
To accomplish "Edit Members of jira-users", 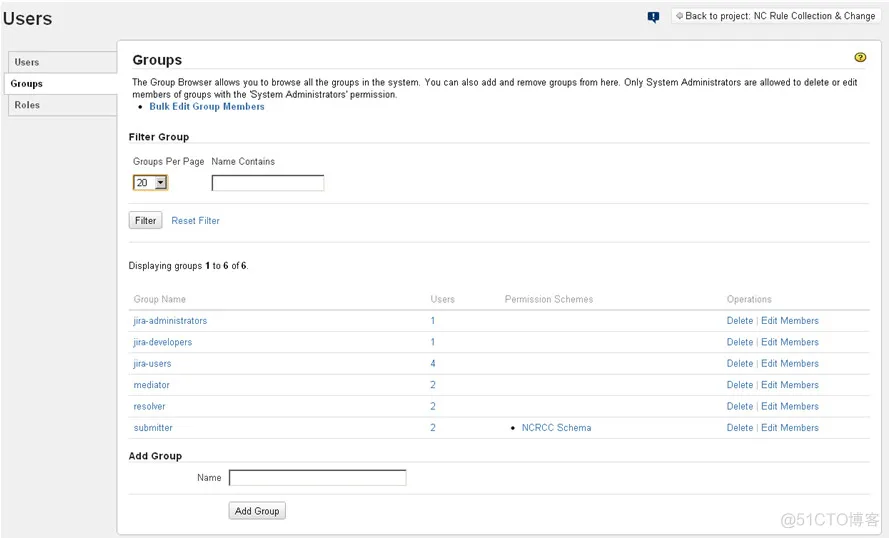I will tap(790, 364).
